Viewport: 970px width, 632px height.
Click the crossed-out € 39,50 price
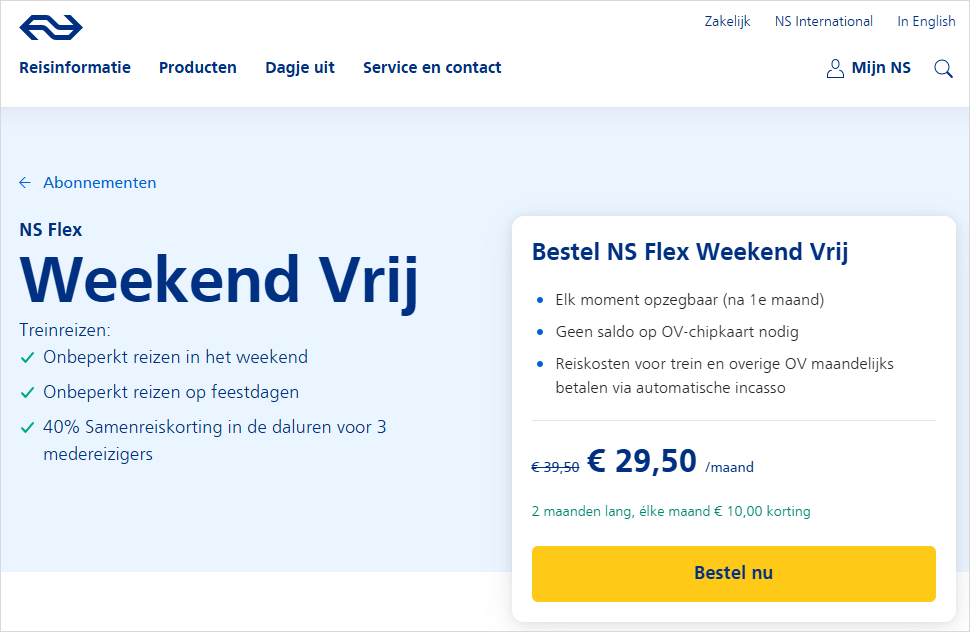(555, 467)
